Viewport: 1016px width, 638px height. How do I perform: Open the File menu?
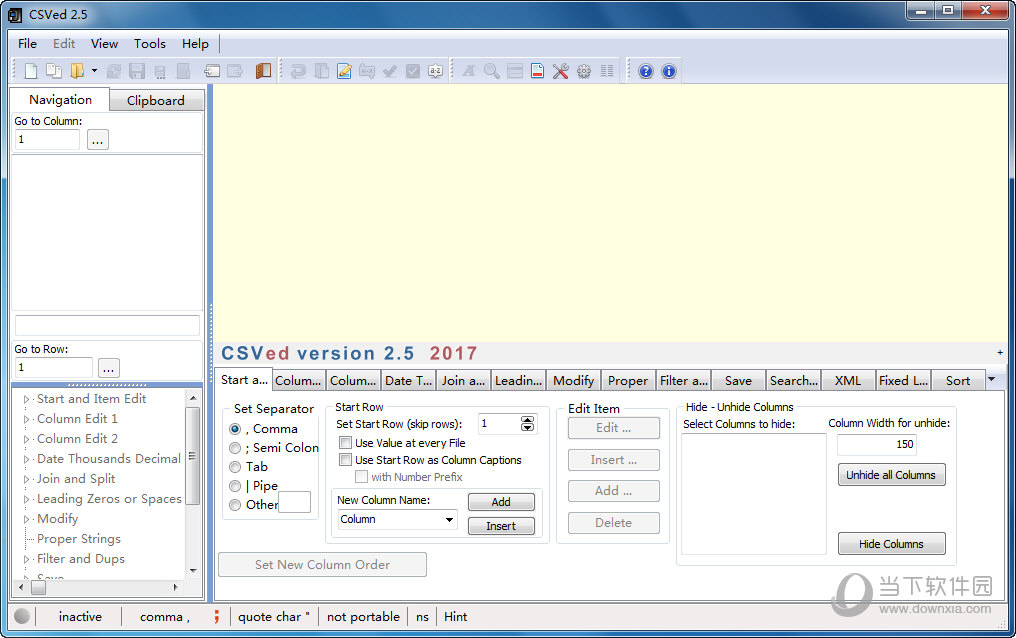point(27,43)
